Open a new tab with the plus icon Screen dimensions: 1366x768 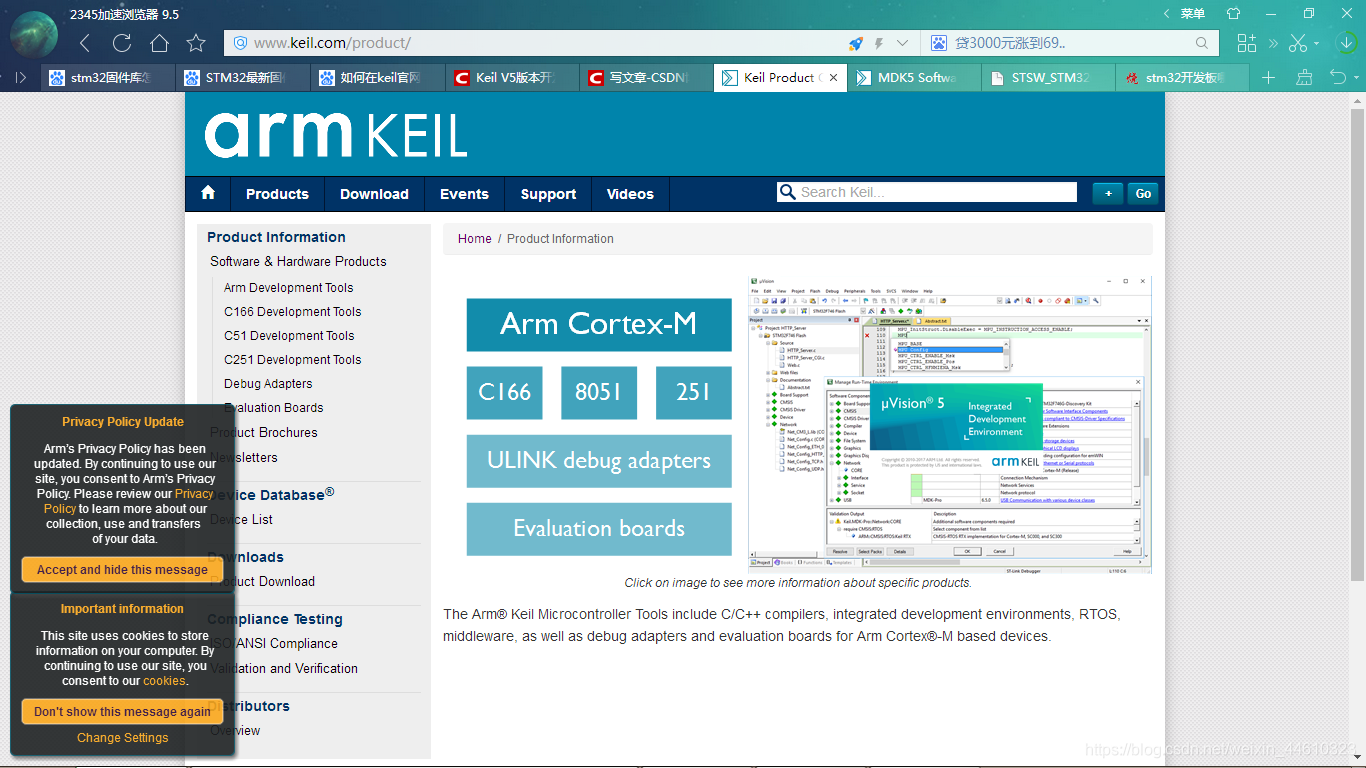pyautogui.click(x=1268, y=77)
